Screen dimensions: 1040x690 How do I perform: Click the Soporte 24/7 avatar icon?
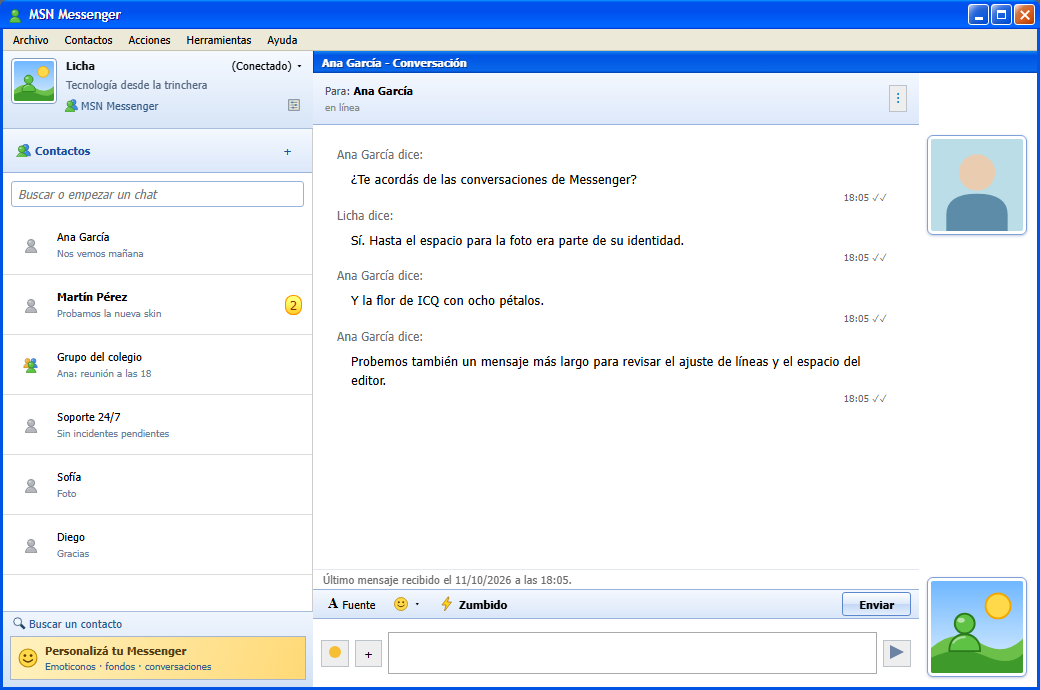[x=31, y=425]
